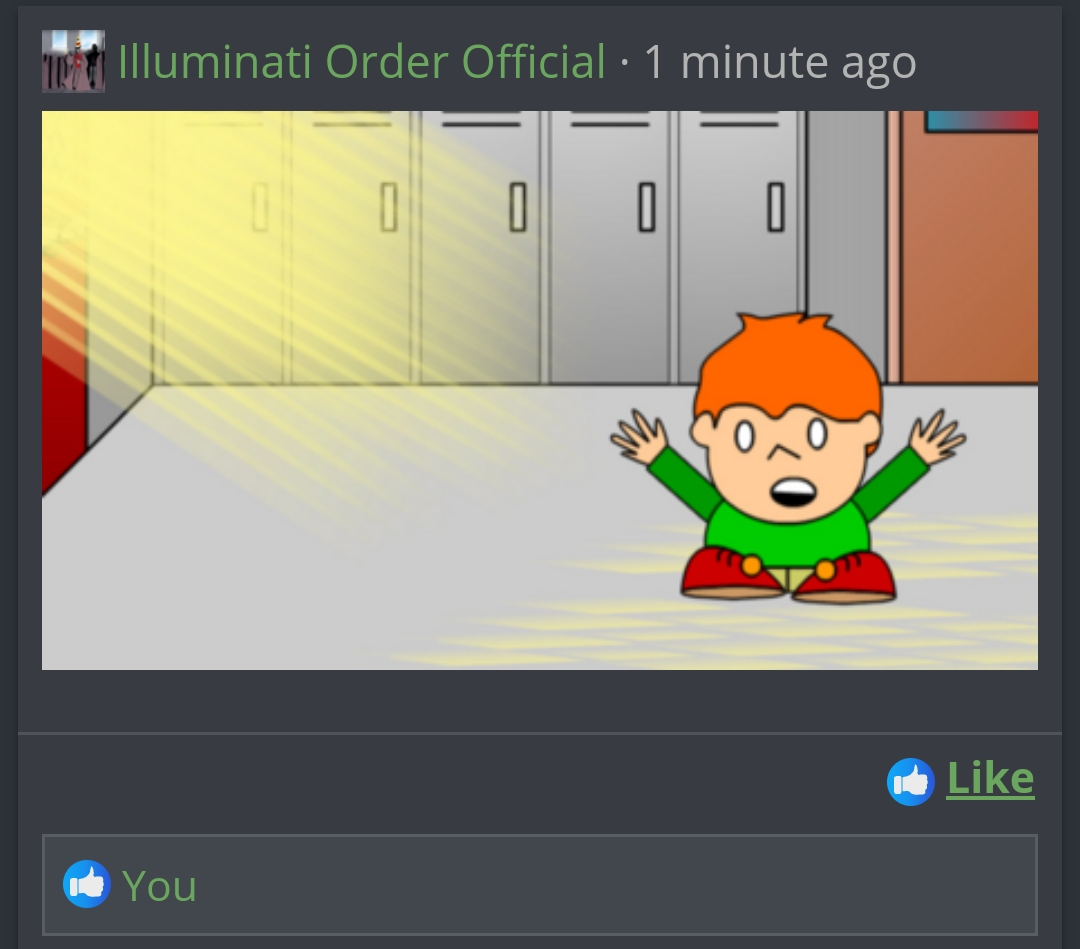This screenshot has width=1080, height=949.
Task: Click the blue thumbs-up icon beside Like
Action: 911,782
